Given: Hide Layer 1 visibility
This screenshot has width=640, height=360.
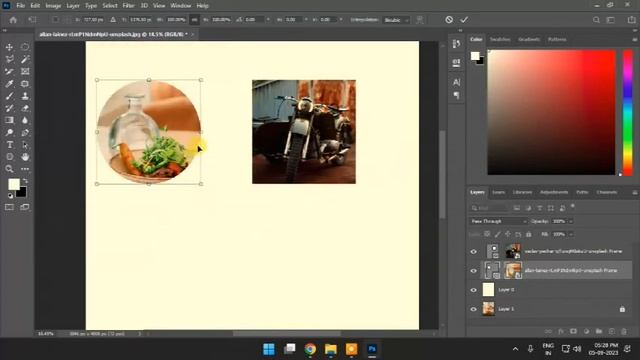Looking at the screenshot, I should (473, 309).
